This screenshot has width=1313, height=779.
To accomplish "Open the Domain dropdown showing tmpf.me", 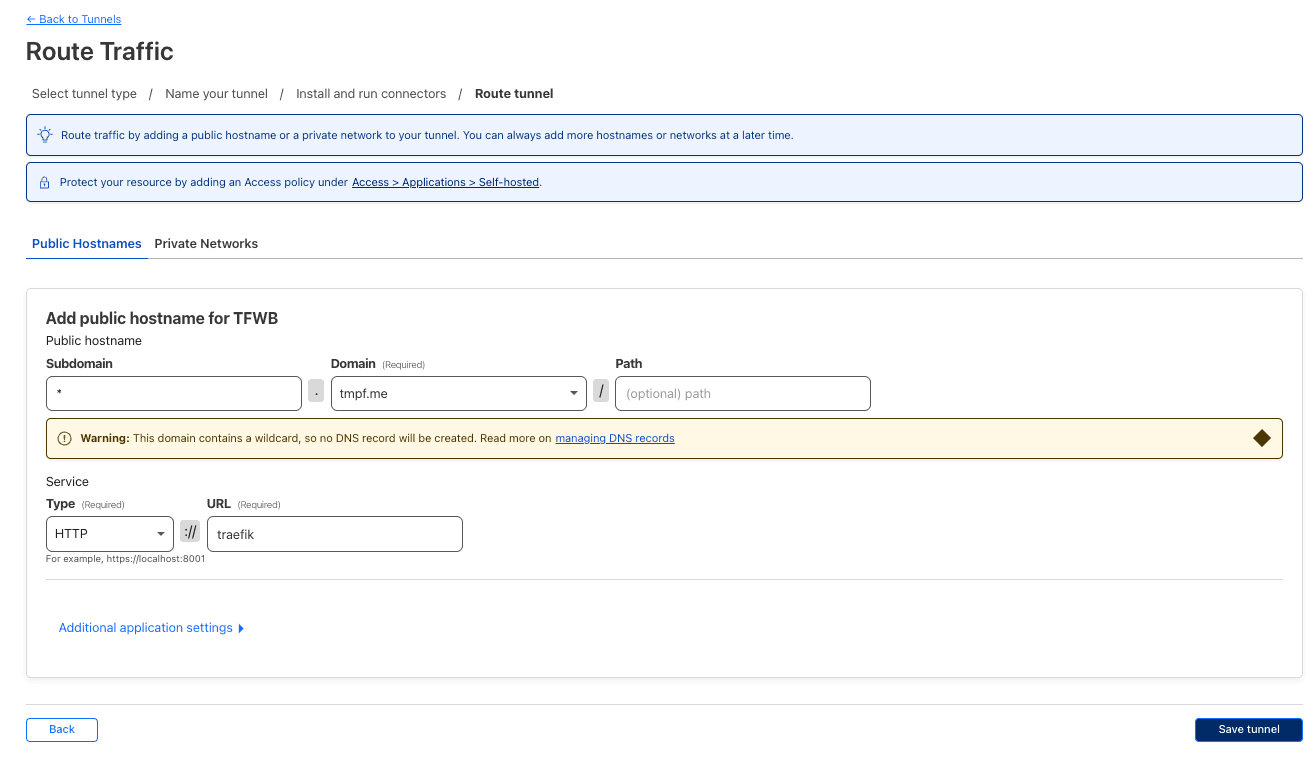I will pos(459,394).
